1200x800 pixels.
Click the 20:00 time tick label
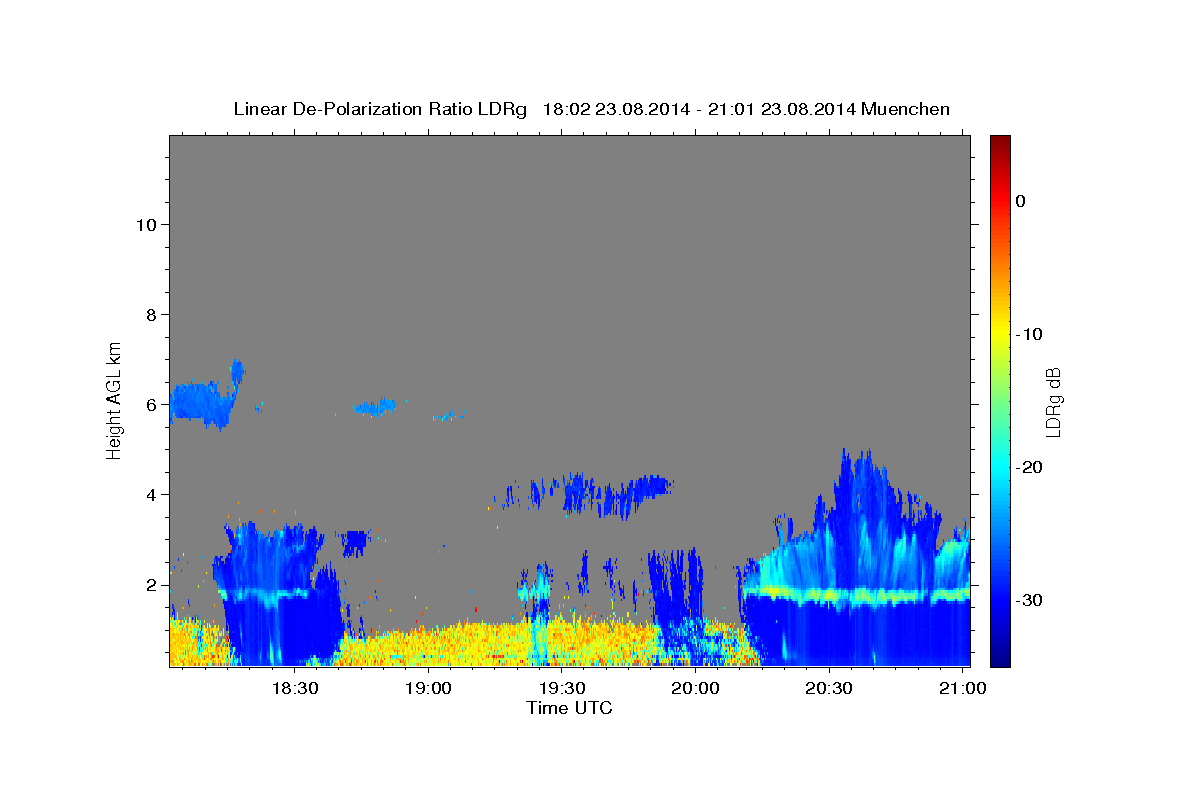coord(695,689)
